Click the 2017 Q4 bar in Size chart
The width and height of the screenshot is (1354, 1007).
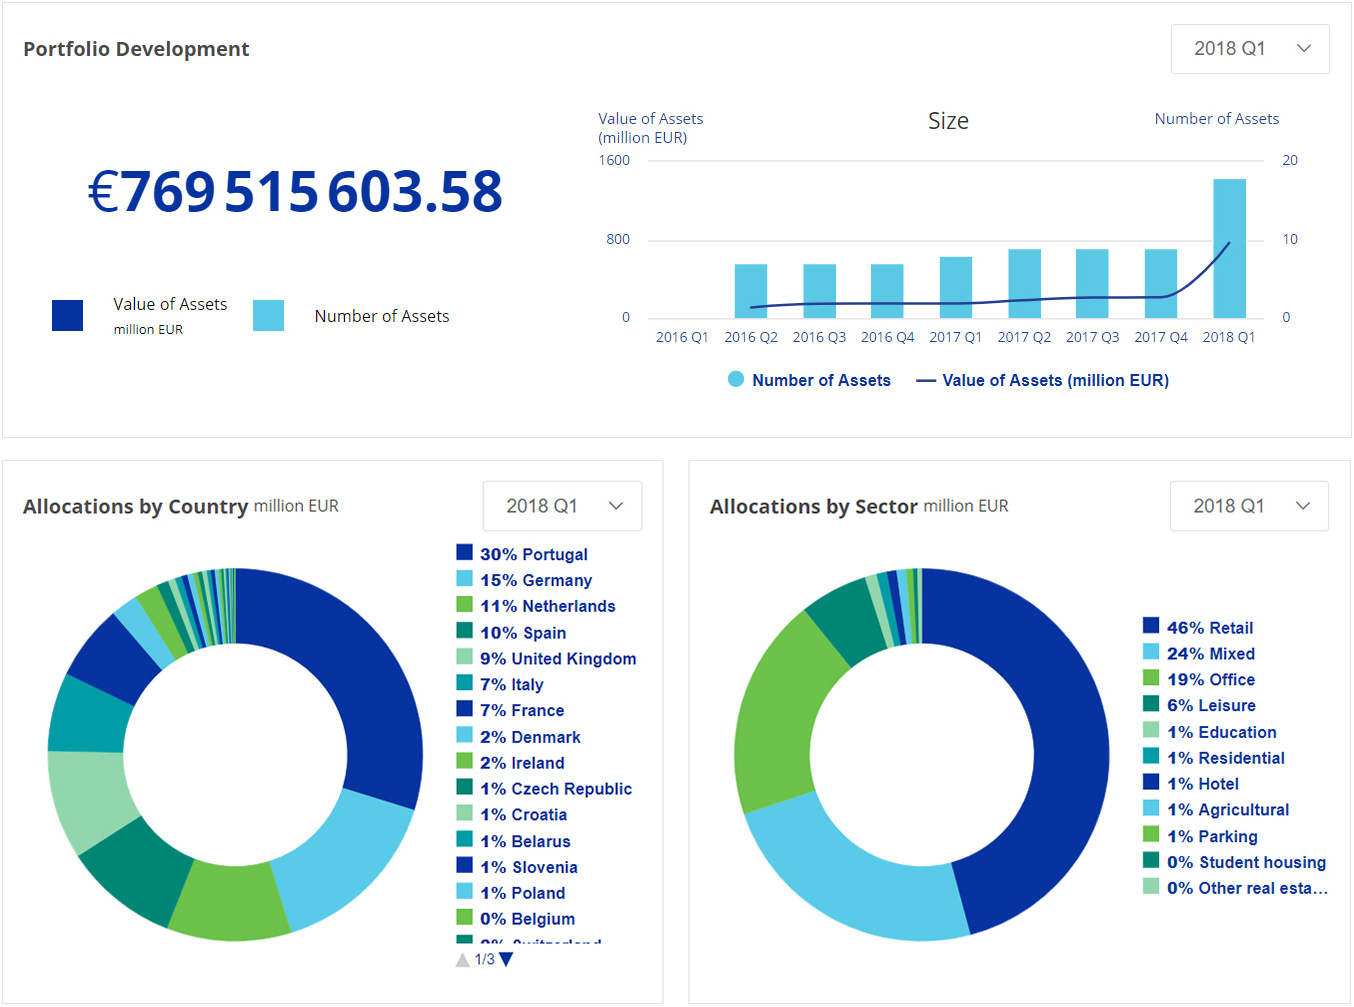[x=1161, y=283]
